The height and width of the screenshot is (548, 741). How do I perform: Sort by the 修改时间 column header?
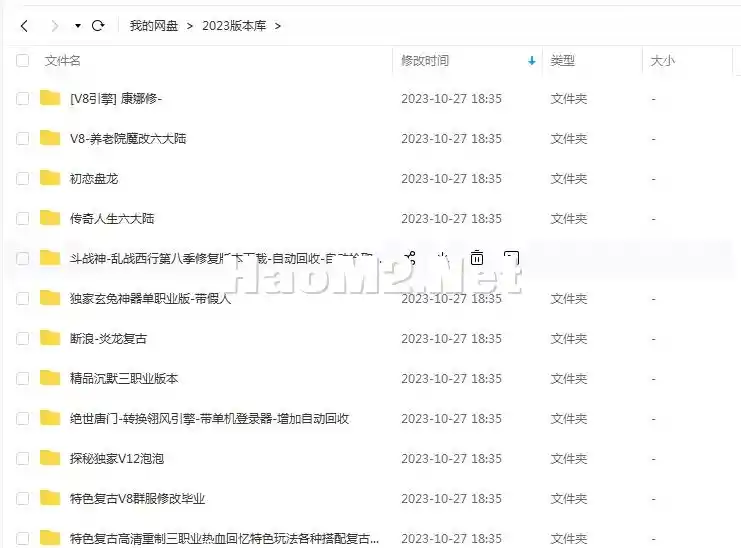pyautogui.click(x=425, y=60)
